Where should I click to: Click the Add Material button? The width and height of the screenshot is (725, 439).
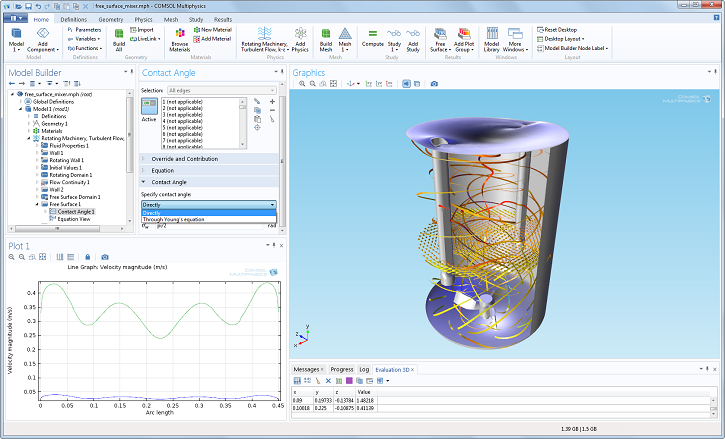(x=212, y=39)
